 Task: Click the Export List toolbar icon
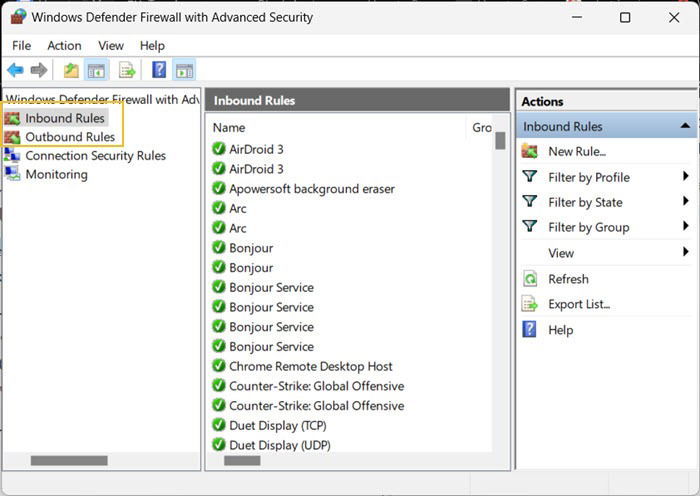tap(127, 70)
